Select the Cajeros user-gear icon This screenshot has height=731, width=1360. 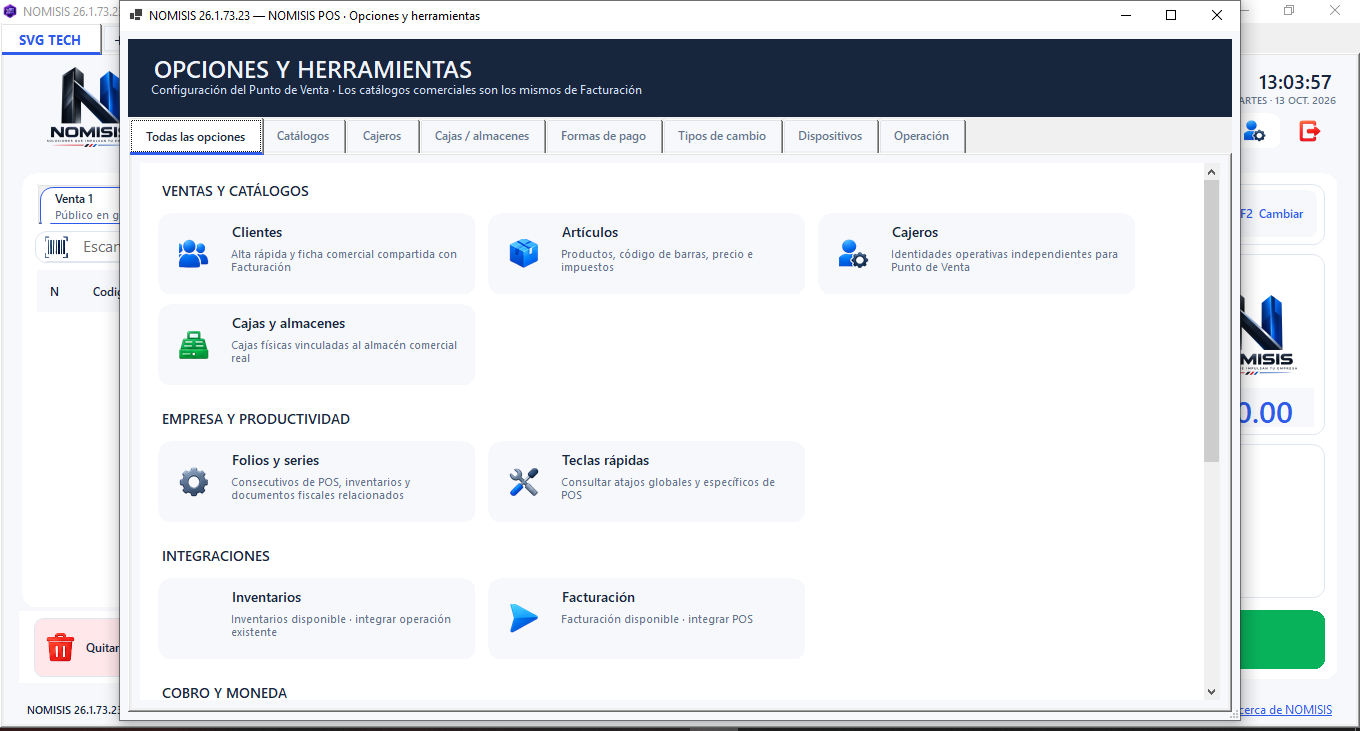click(x=853, y=254)
